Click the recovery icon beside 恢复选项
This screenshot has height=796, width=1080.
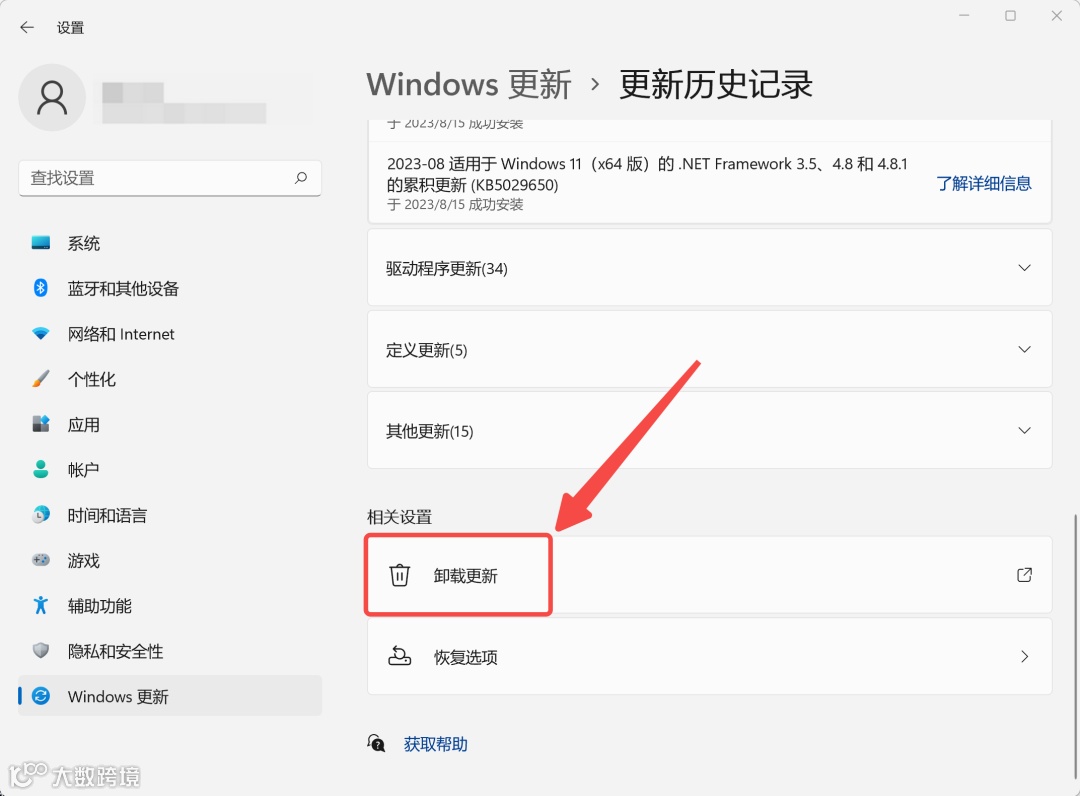tap(399, 656)
